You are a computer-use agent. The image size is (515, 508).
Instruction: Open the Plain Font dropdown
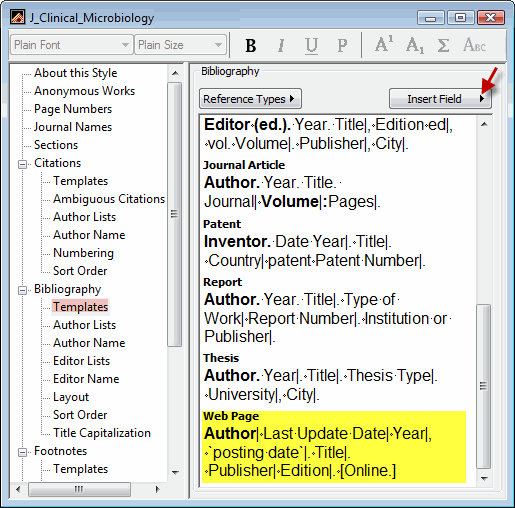[x=72, y=45]
